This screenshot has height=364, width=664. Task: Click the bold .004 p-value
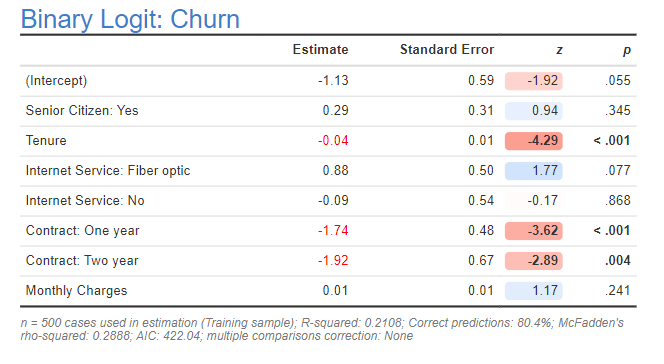[x=618, y=261]
